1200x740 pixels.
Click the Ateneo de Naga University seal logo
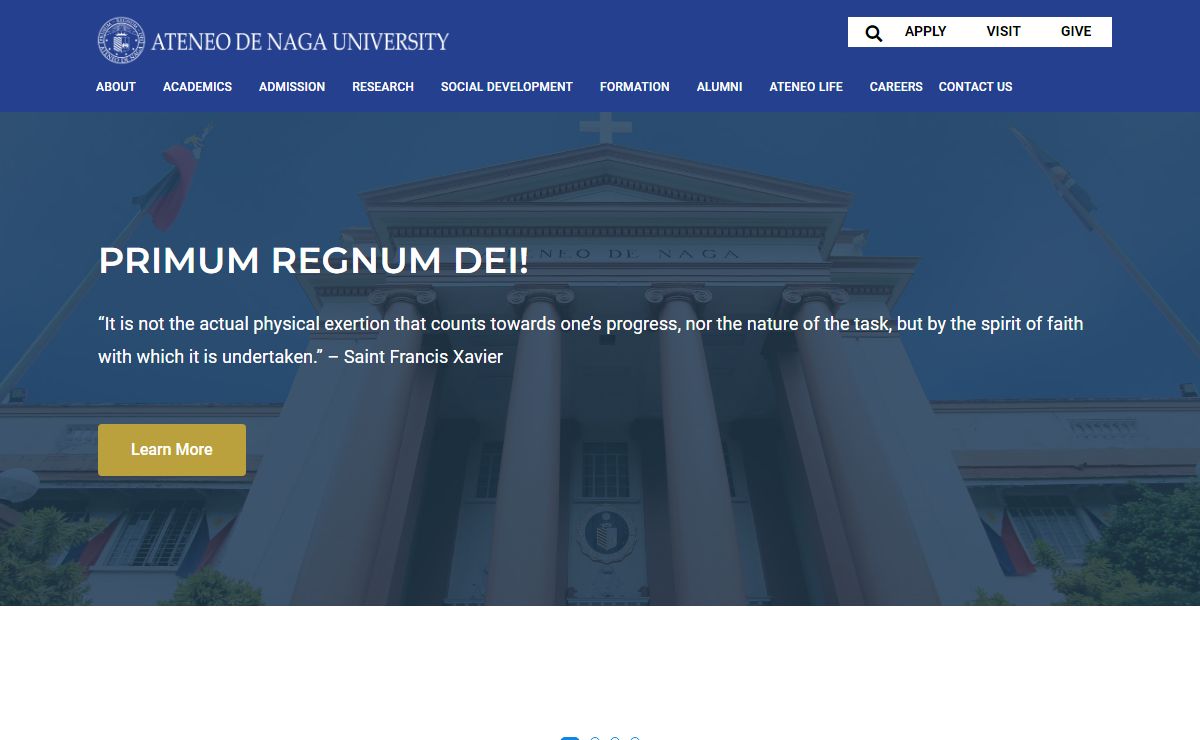(x=121, y=41)
